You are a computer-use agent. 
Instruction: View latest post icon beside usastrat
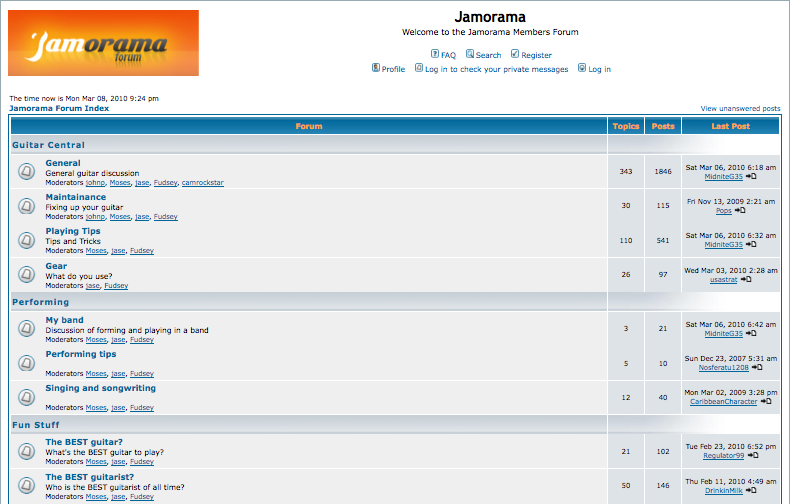746,279
